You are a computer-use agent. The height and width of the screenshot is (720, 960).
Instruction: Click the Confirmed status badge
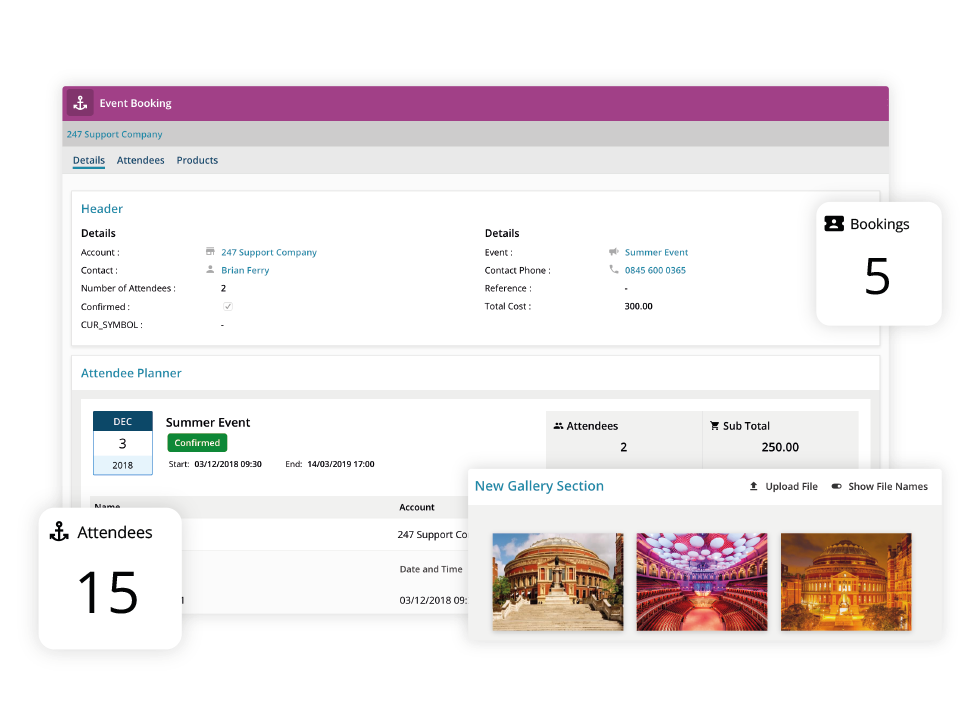point(197,443)
